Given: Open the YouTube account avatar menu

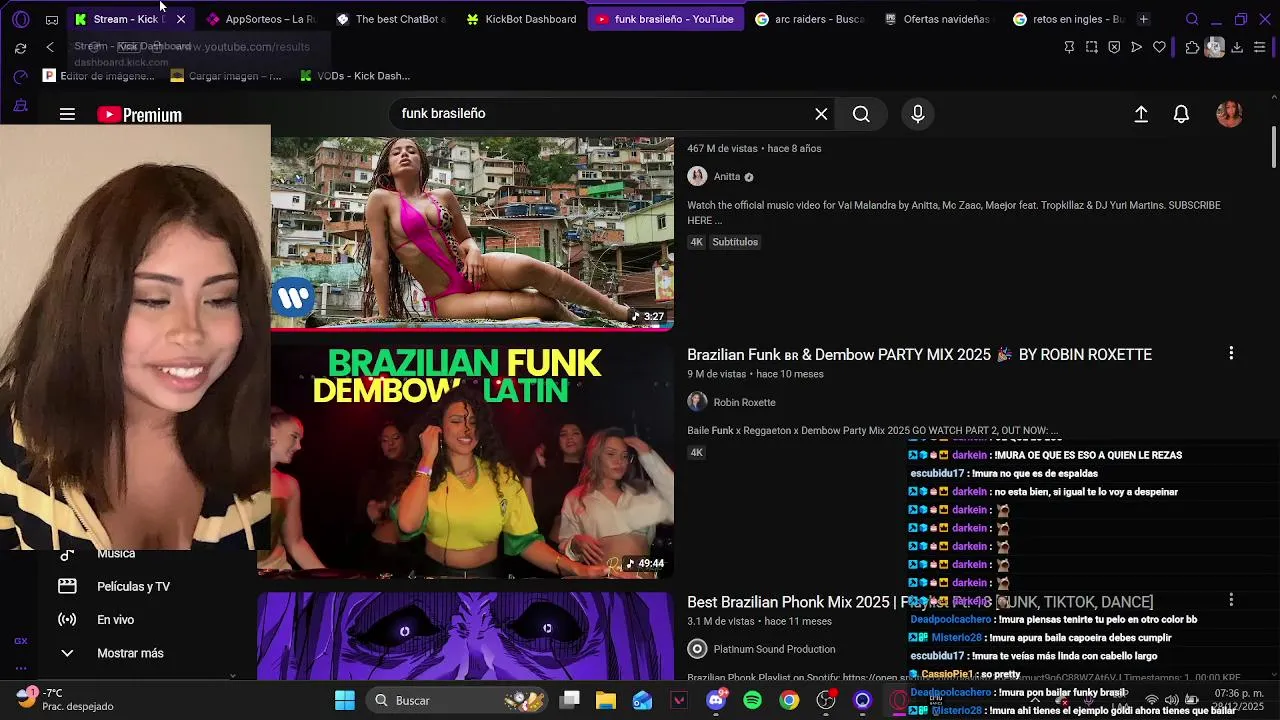Looking at the screenshot, I should click(x=1229, y=114).
